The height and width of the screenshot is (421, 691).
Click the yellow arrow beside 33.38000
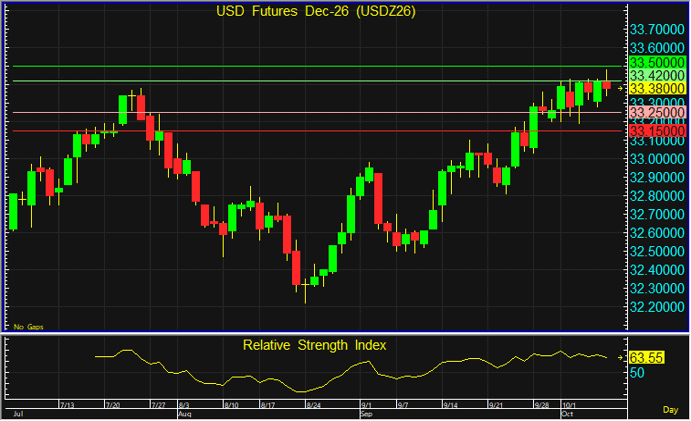[620, 89]
